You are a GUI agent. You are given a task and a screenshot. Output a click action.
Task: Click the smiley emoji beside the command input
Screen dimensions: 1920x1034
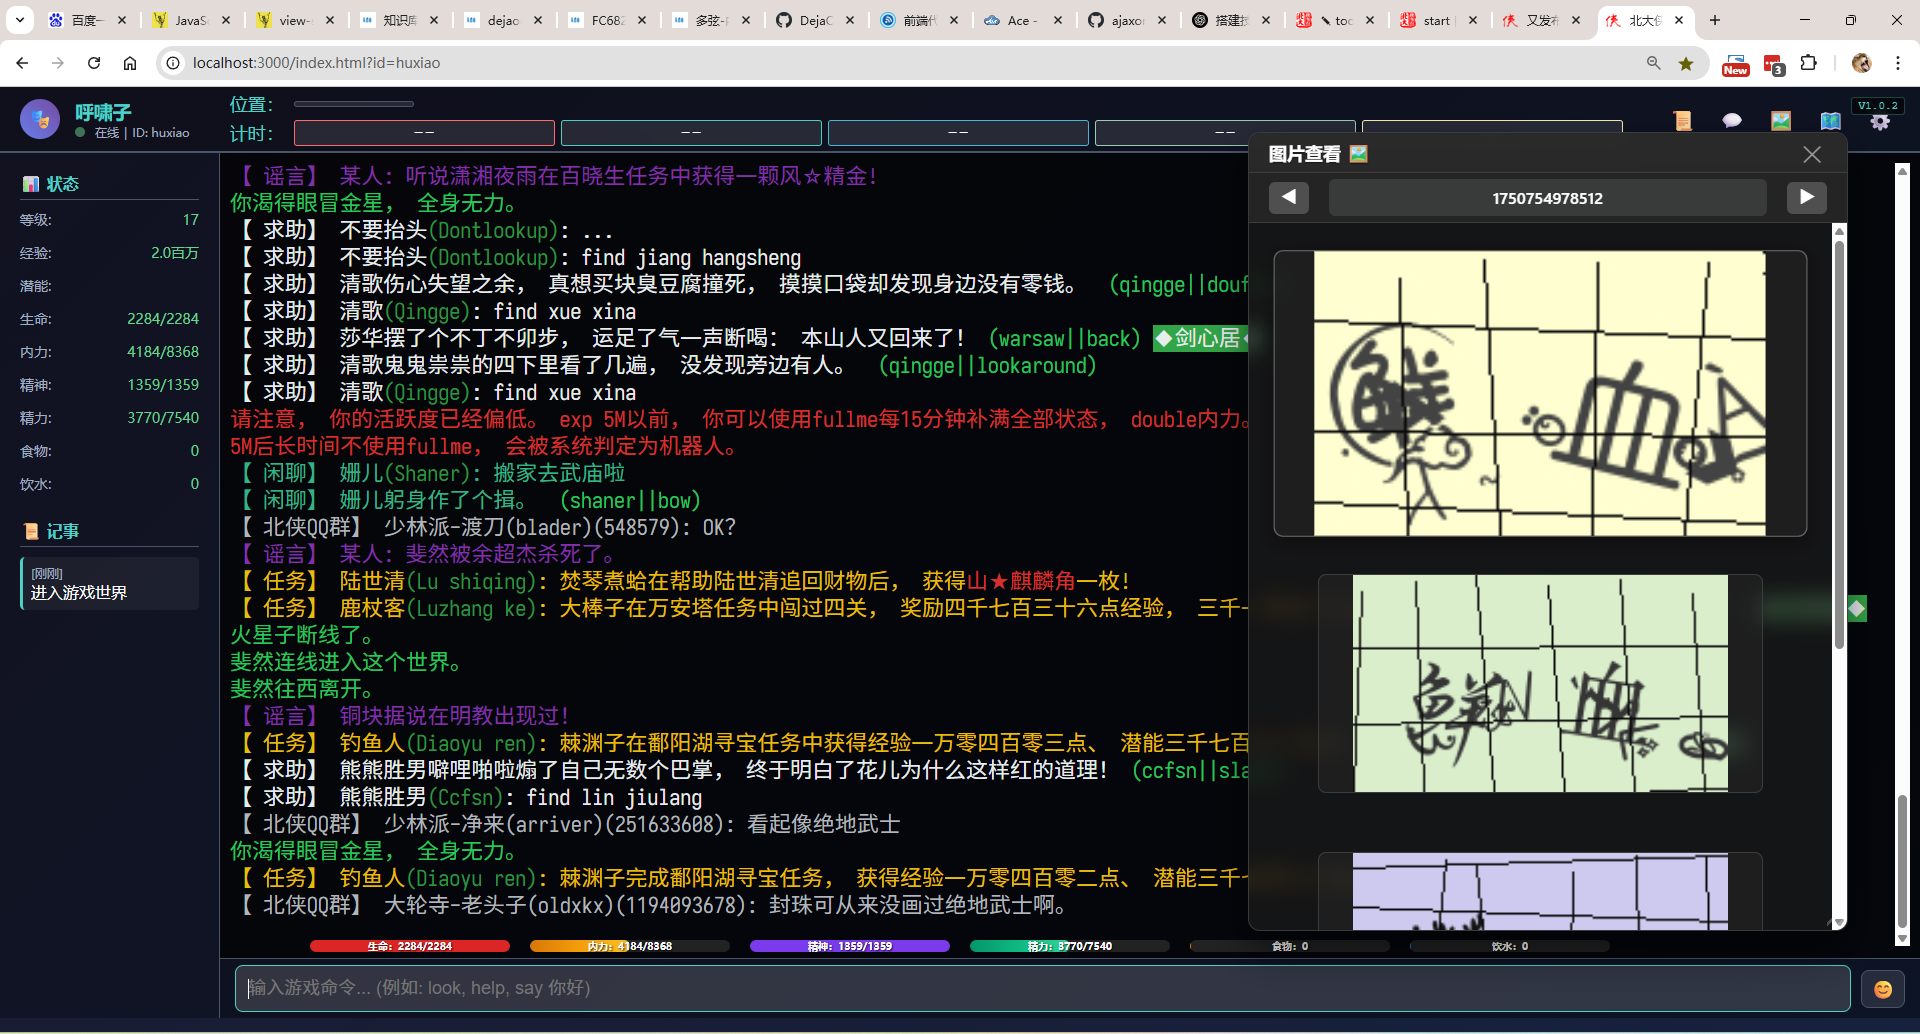tap(1883, 988)
